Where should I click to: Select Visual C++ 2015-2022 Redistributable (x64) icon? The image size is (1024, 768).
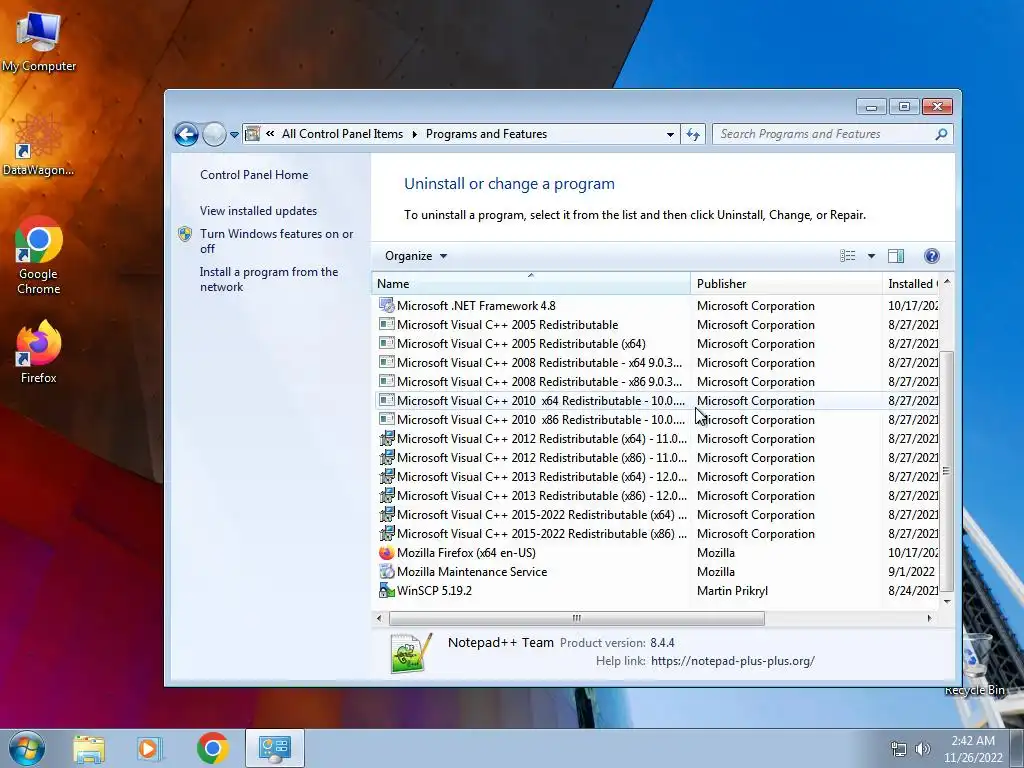coord(387,514)
